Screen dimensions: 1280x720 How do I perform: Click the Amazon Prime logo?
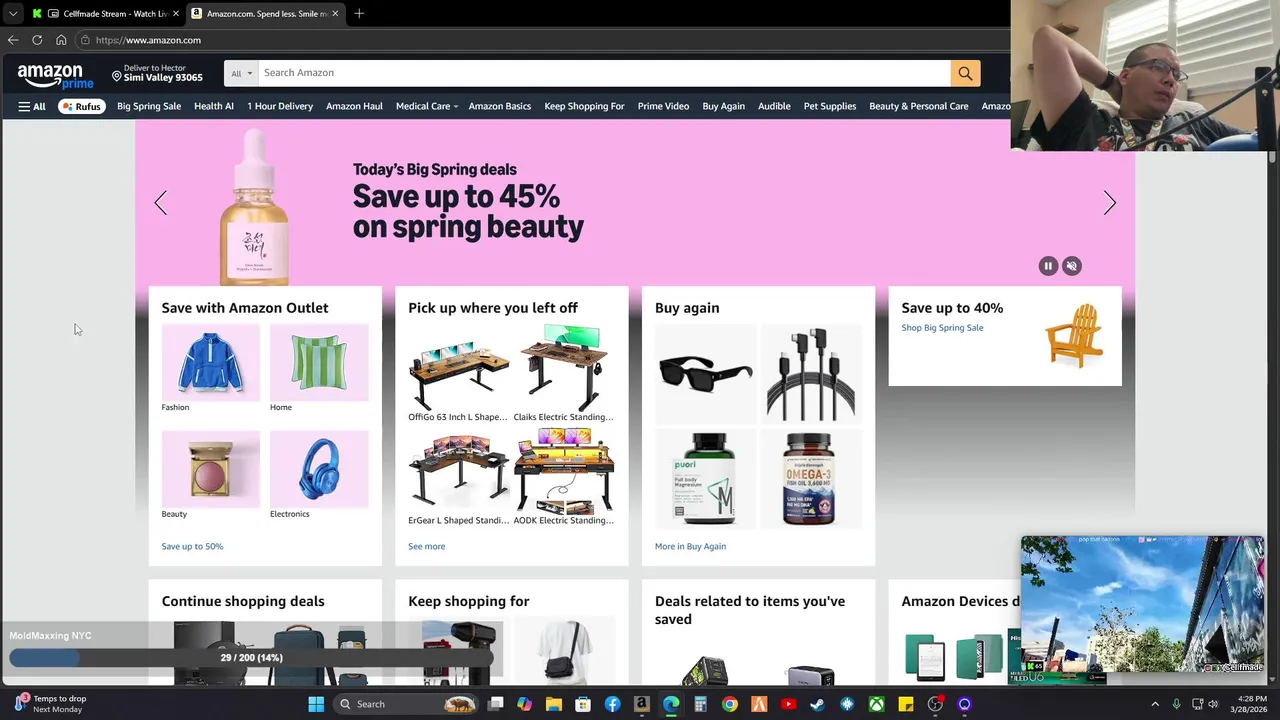tap(55, 75)
